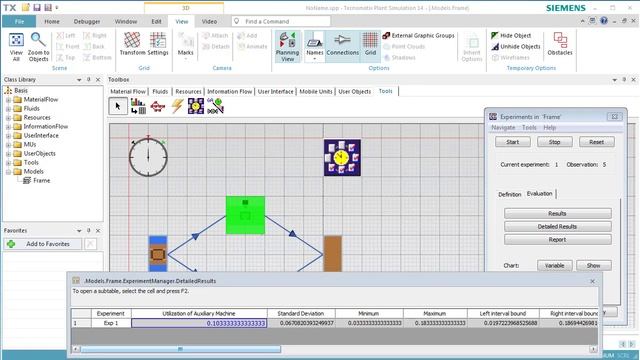Screen dimensions: 640x360
Task: Open Class Library panel dropdown arrow
Action: tap(79, 80)
